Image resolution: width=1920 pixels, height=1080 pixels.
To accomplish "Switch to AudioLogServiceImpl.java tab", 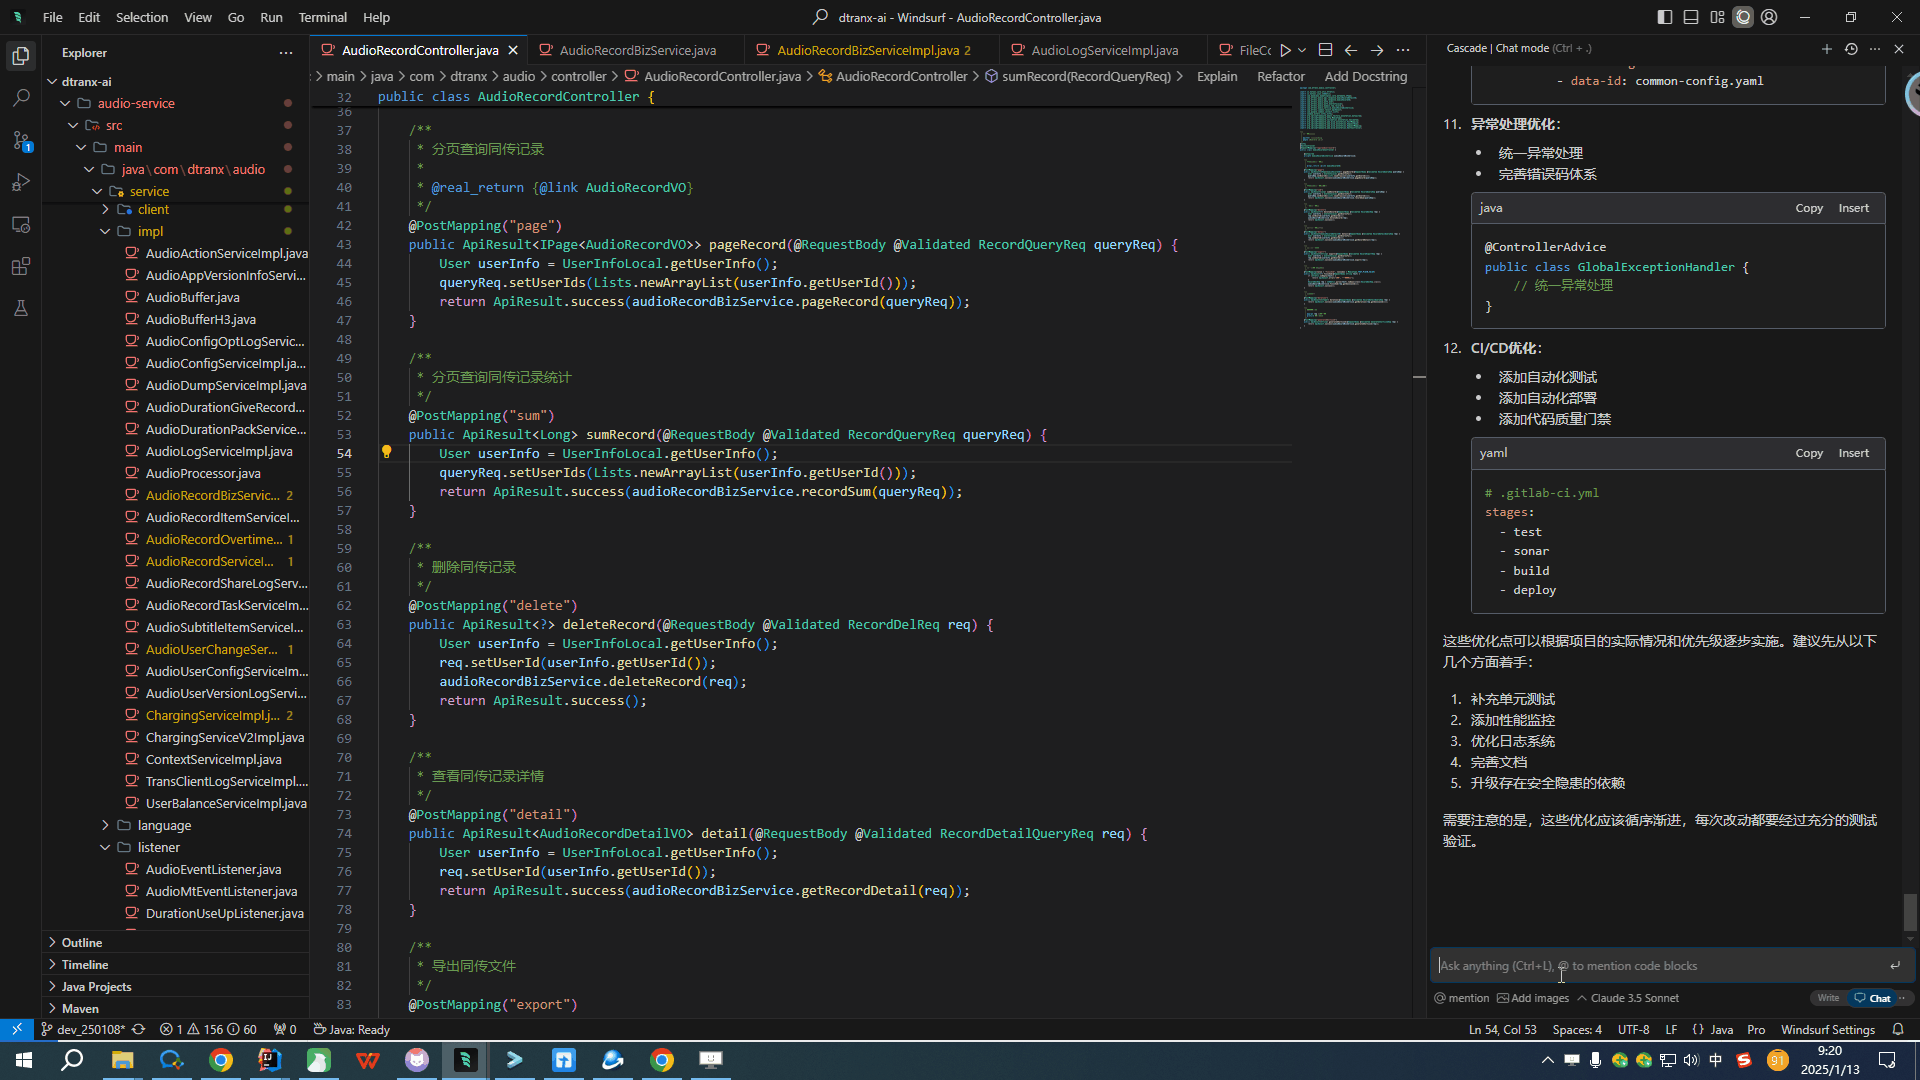I will (1104, 50).
